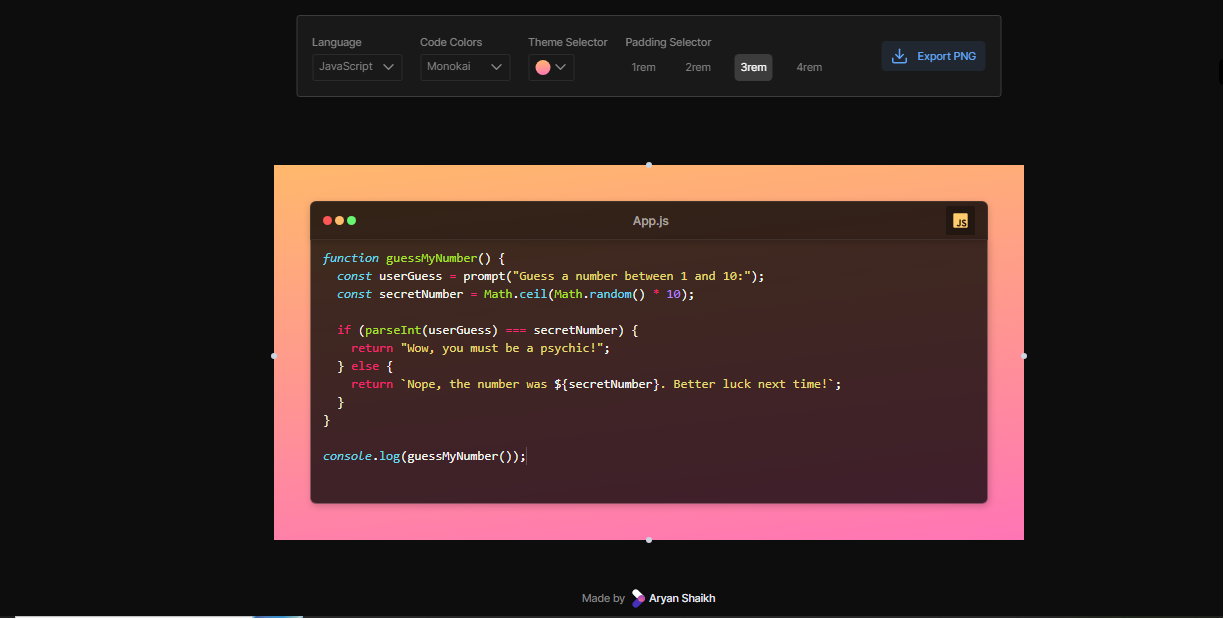This screenshot has height=619, width=1224.
Task: Expand the Monokai code colors dropdown
Action: tap(465, 67)
